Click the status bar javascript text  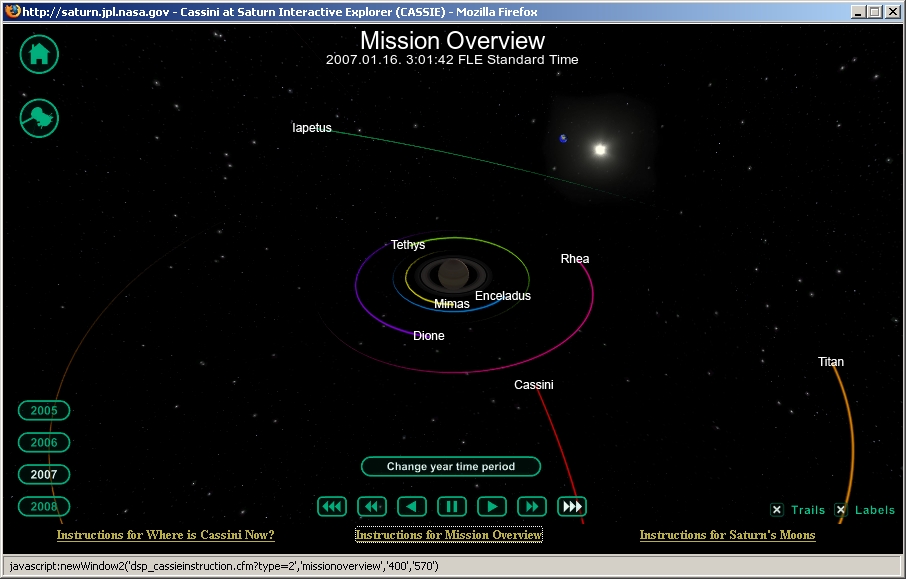[x=224, y=566]
